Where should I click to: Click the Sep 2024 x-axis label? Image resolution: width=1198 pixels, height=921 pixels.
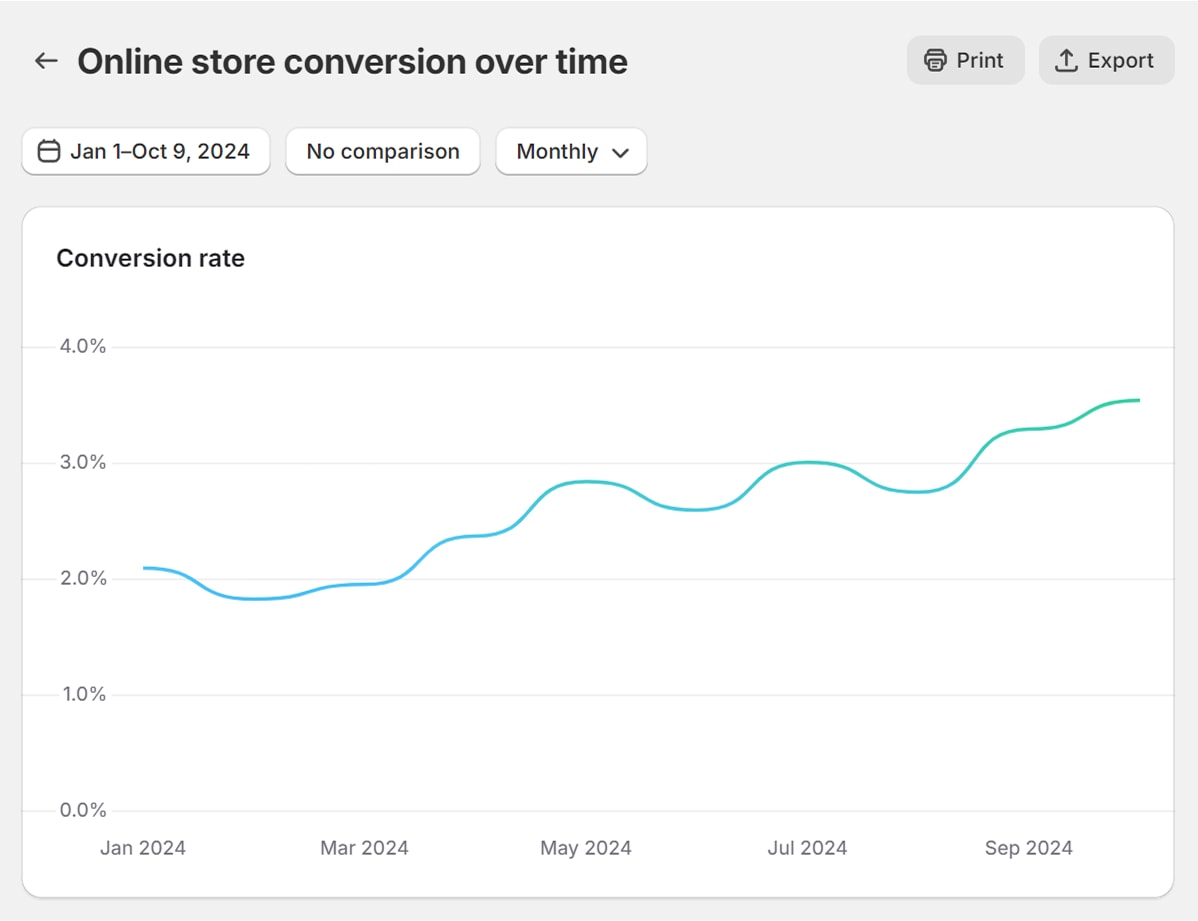[x=1028, y=848]
